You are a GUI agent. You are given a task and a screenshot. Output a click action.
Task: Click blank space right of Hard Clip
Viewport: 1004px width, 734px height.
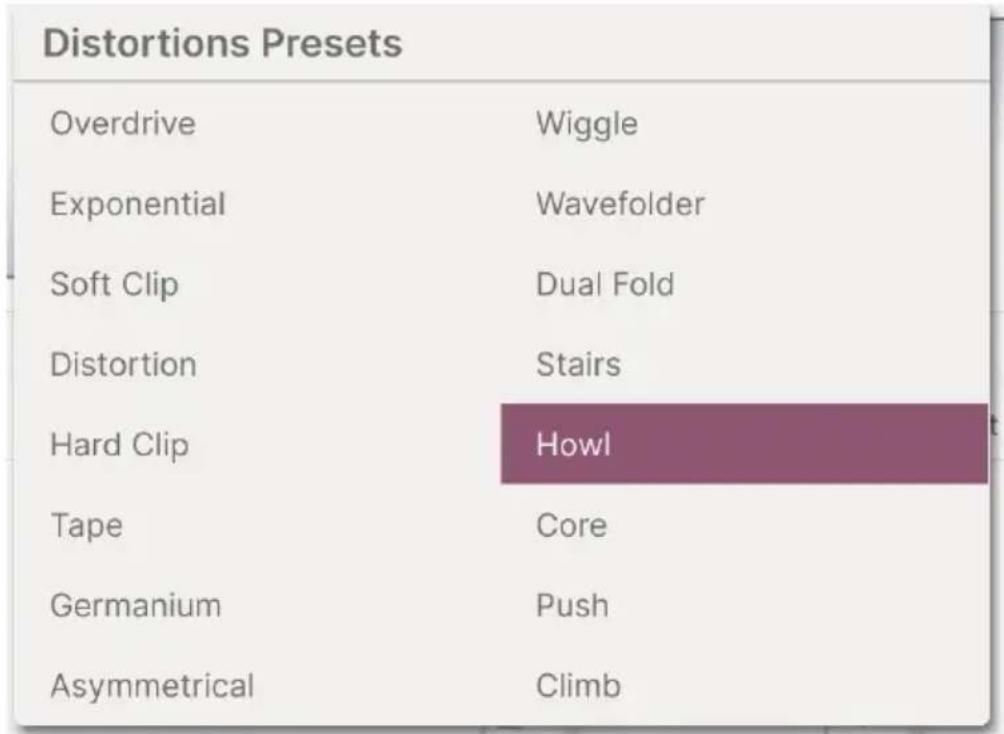[346, 444]
